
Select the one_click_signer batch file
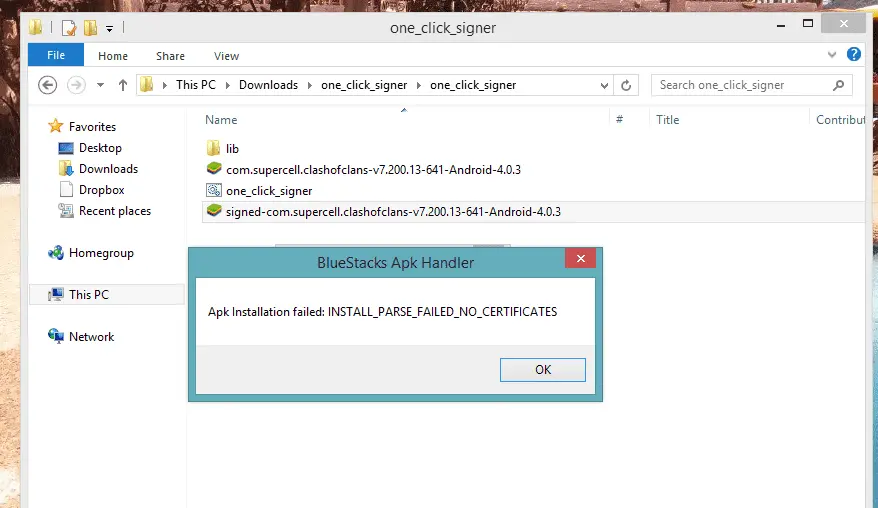269,191
